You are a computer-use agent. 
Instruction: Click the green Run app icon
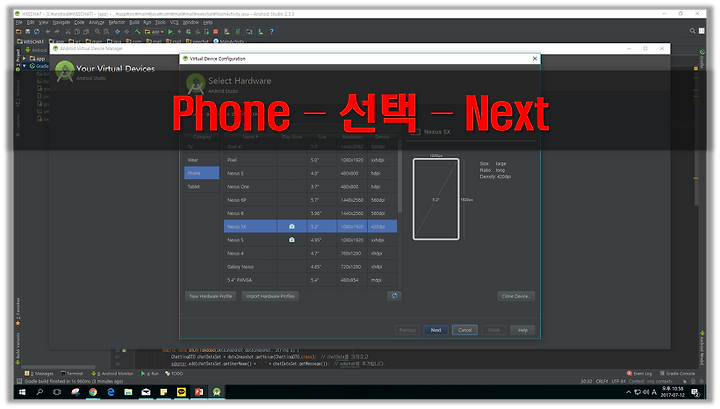point(170,32)
